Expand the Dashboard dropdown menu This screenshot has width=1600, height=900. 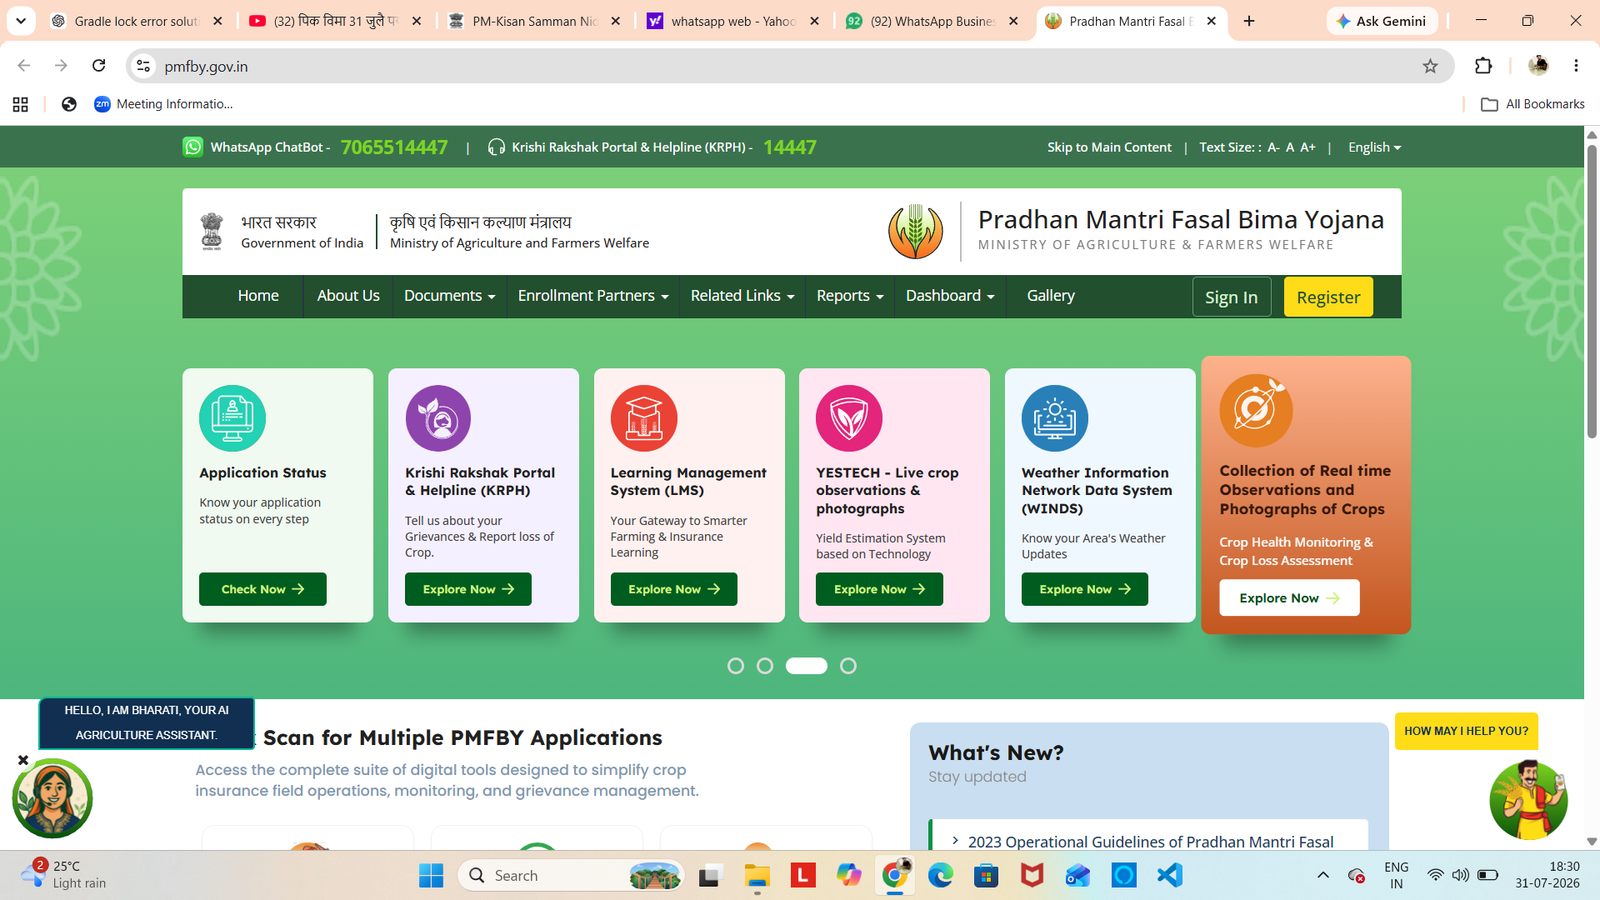tap(950, 296)
